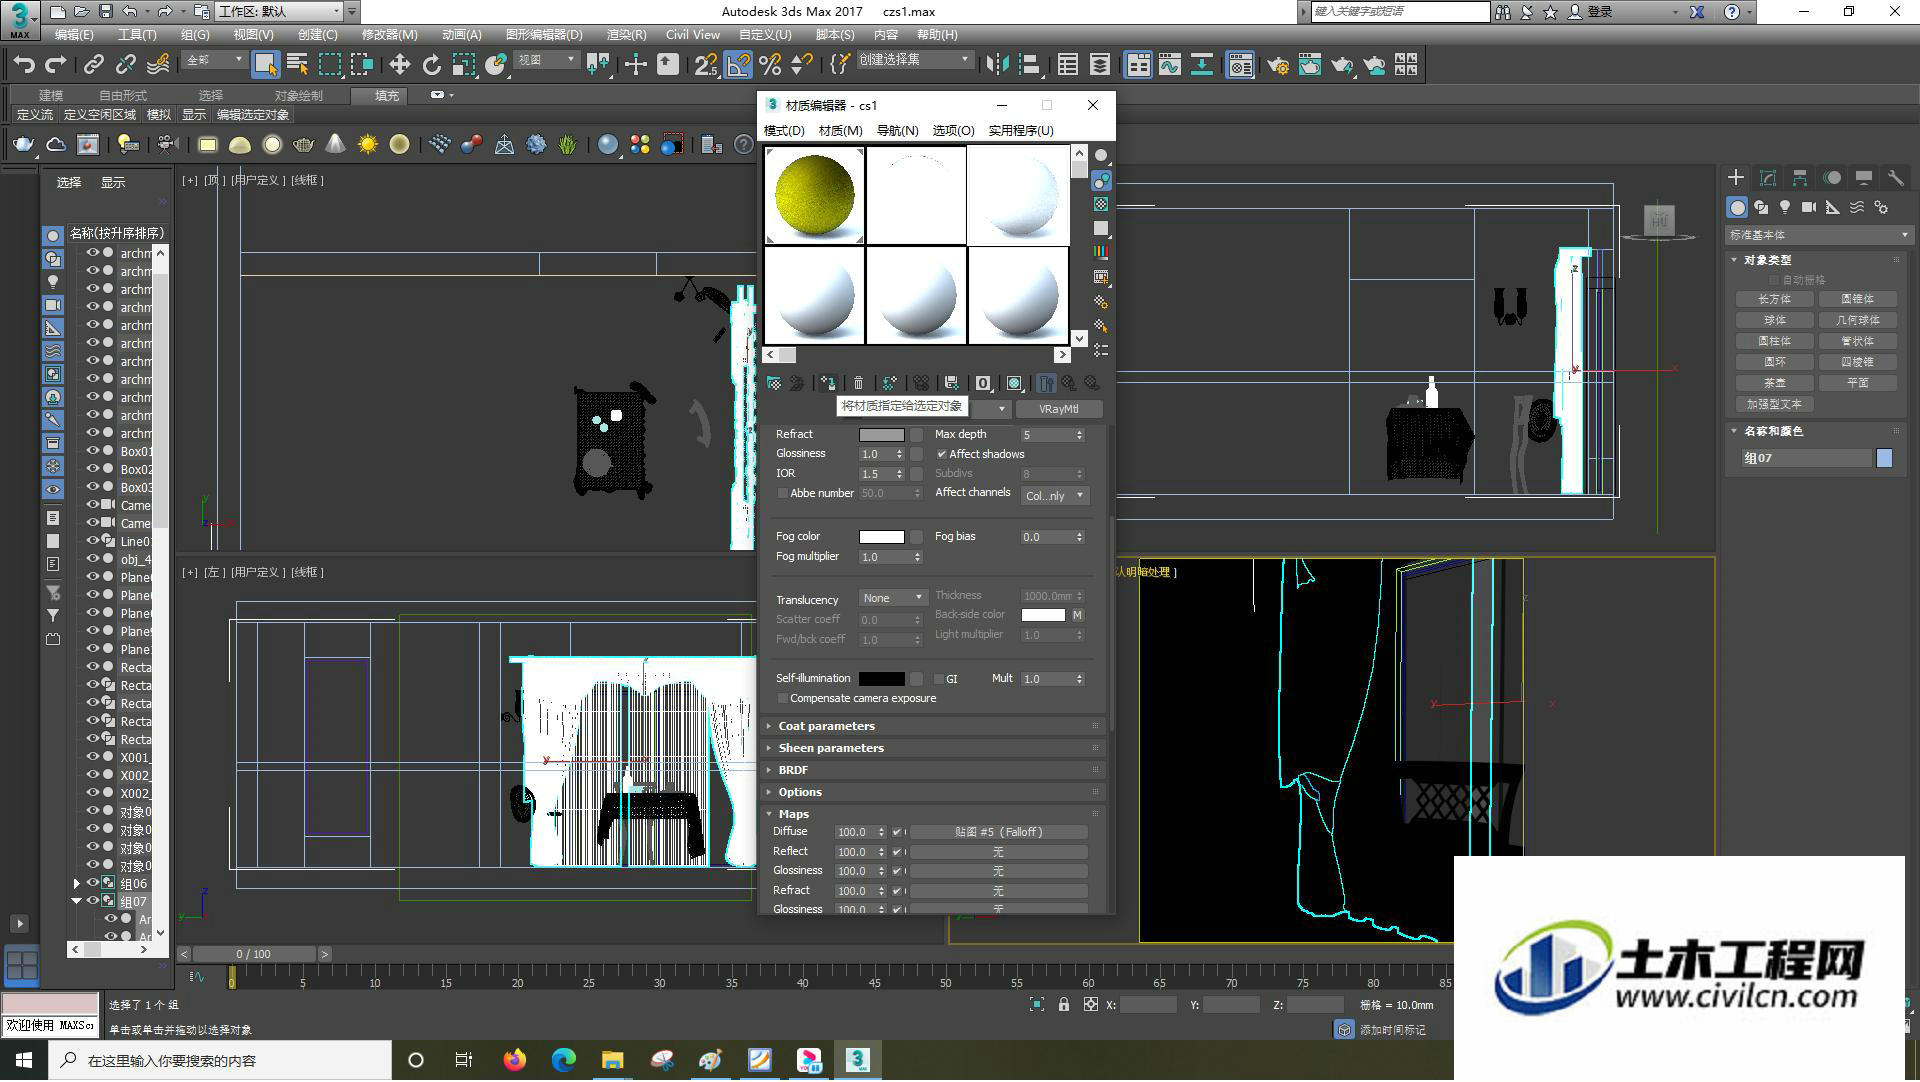The width and height of the screenshot is (1920, 1082).
Task: Open Utilities wrench tab in command panel
Action: coord(1895,178)
